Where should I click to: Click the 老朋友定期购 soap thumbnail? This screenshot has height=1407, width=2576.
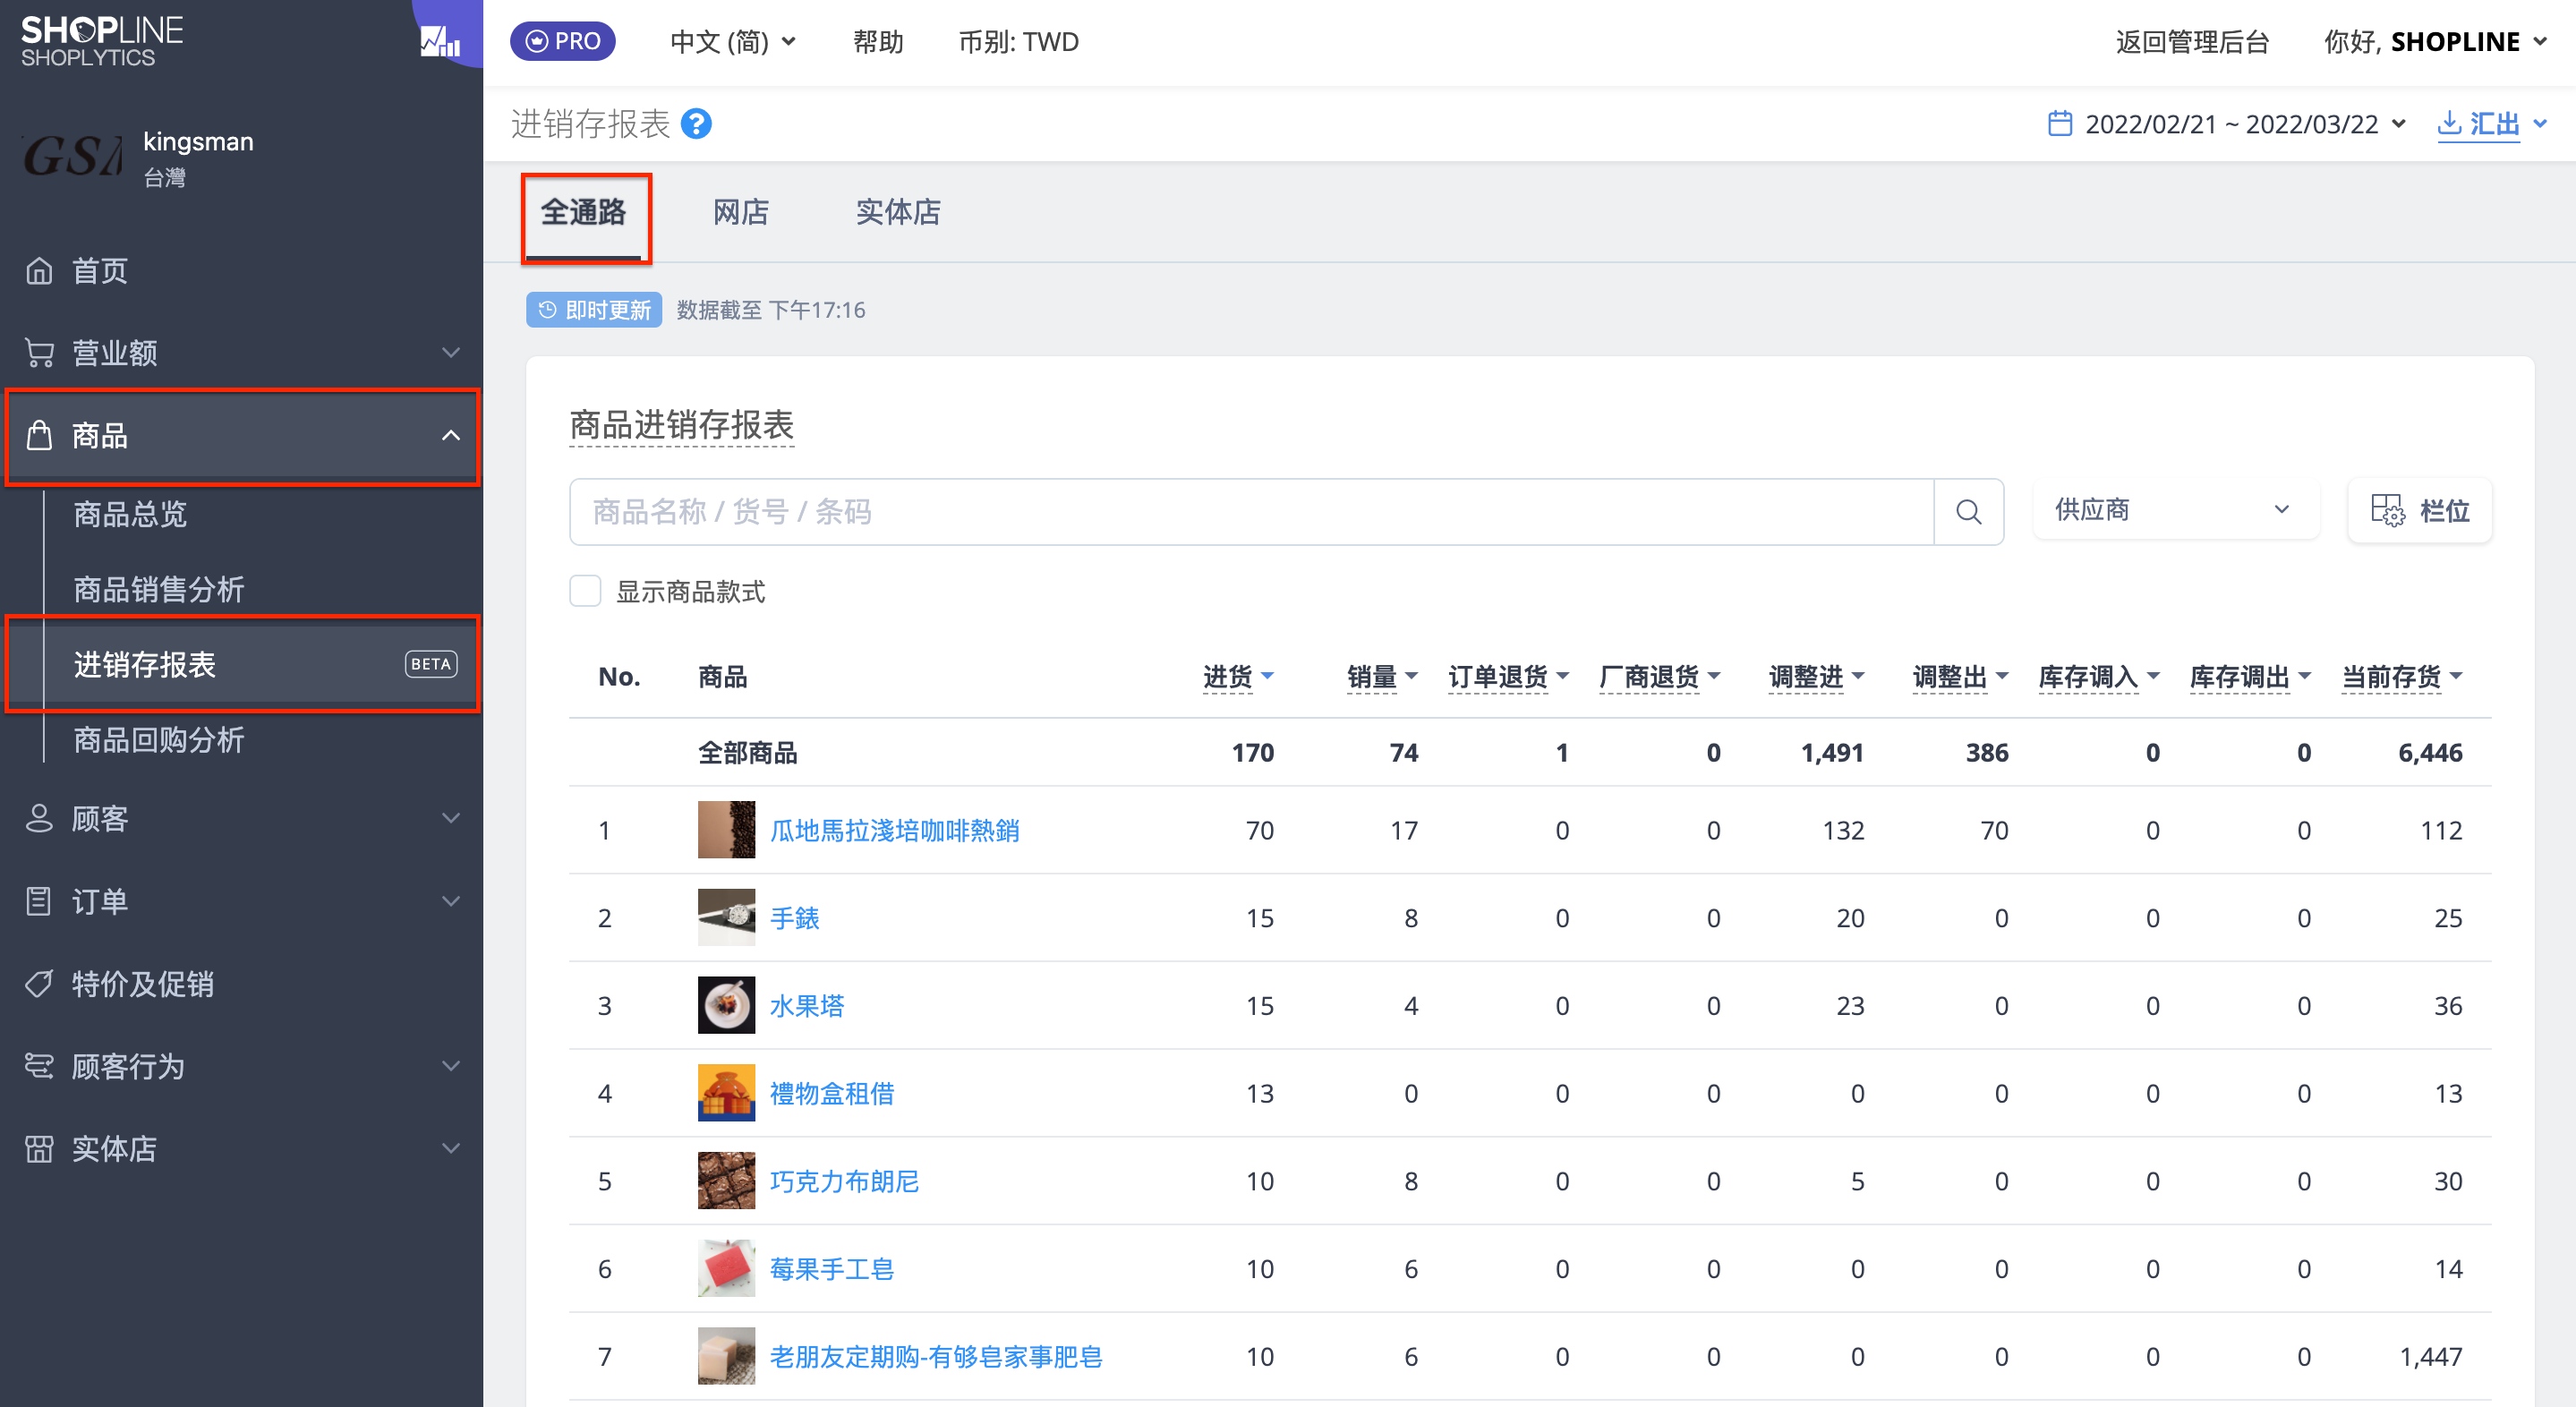[726, 1356]
